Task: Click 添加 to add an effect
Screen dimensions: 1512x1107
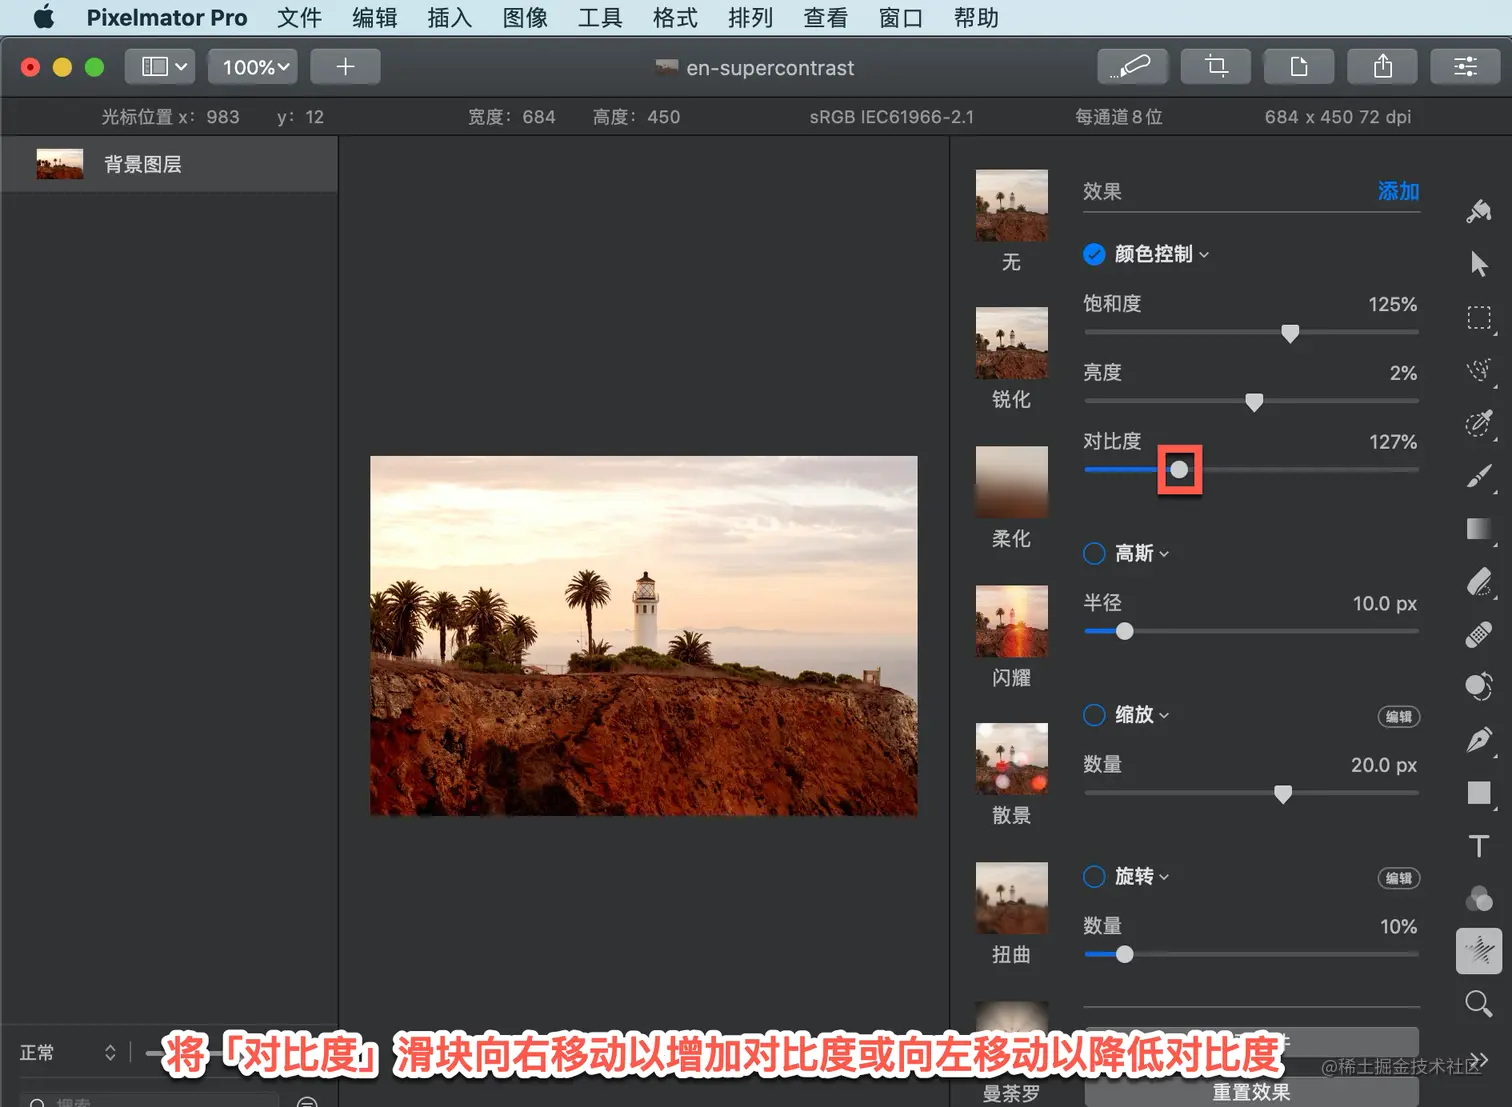Action: point(1398,191)
